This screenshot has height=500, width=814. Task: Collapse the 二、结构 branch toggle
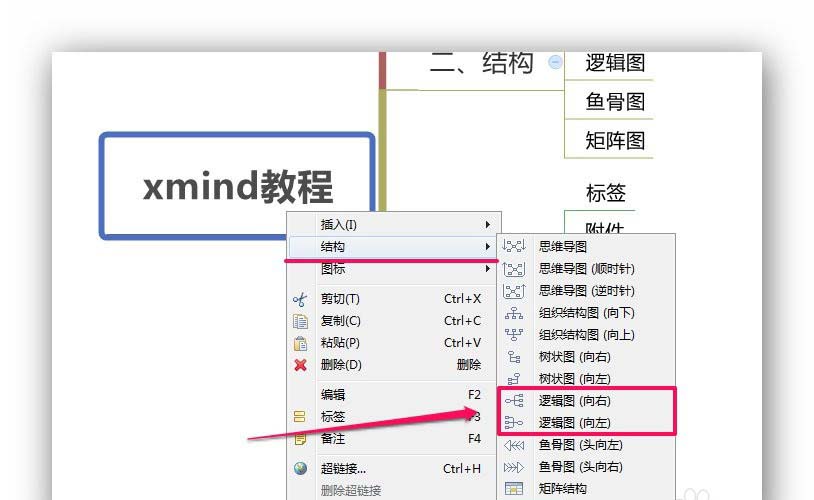[555, 62]
